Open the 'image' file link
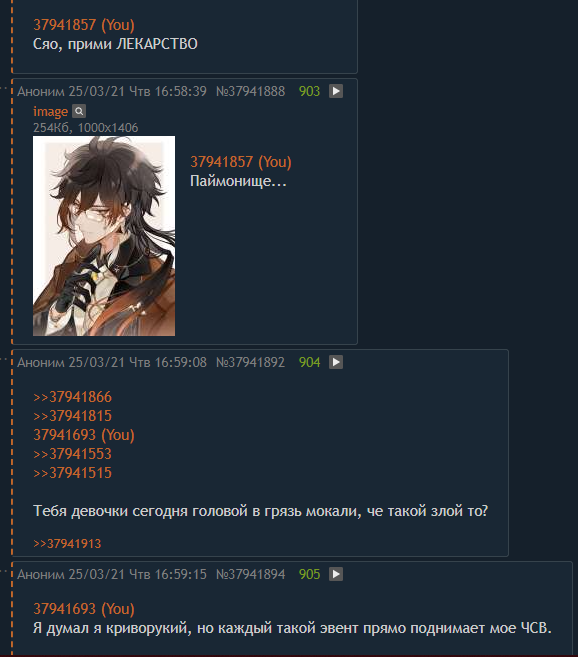The width and height of the screenshot is (578, 657). tap(50, 111)
